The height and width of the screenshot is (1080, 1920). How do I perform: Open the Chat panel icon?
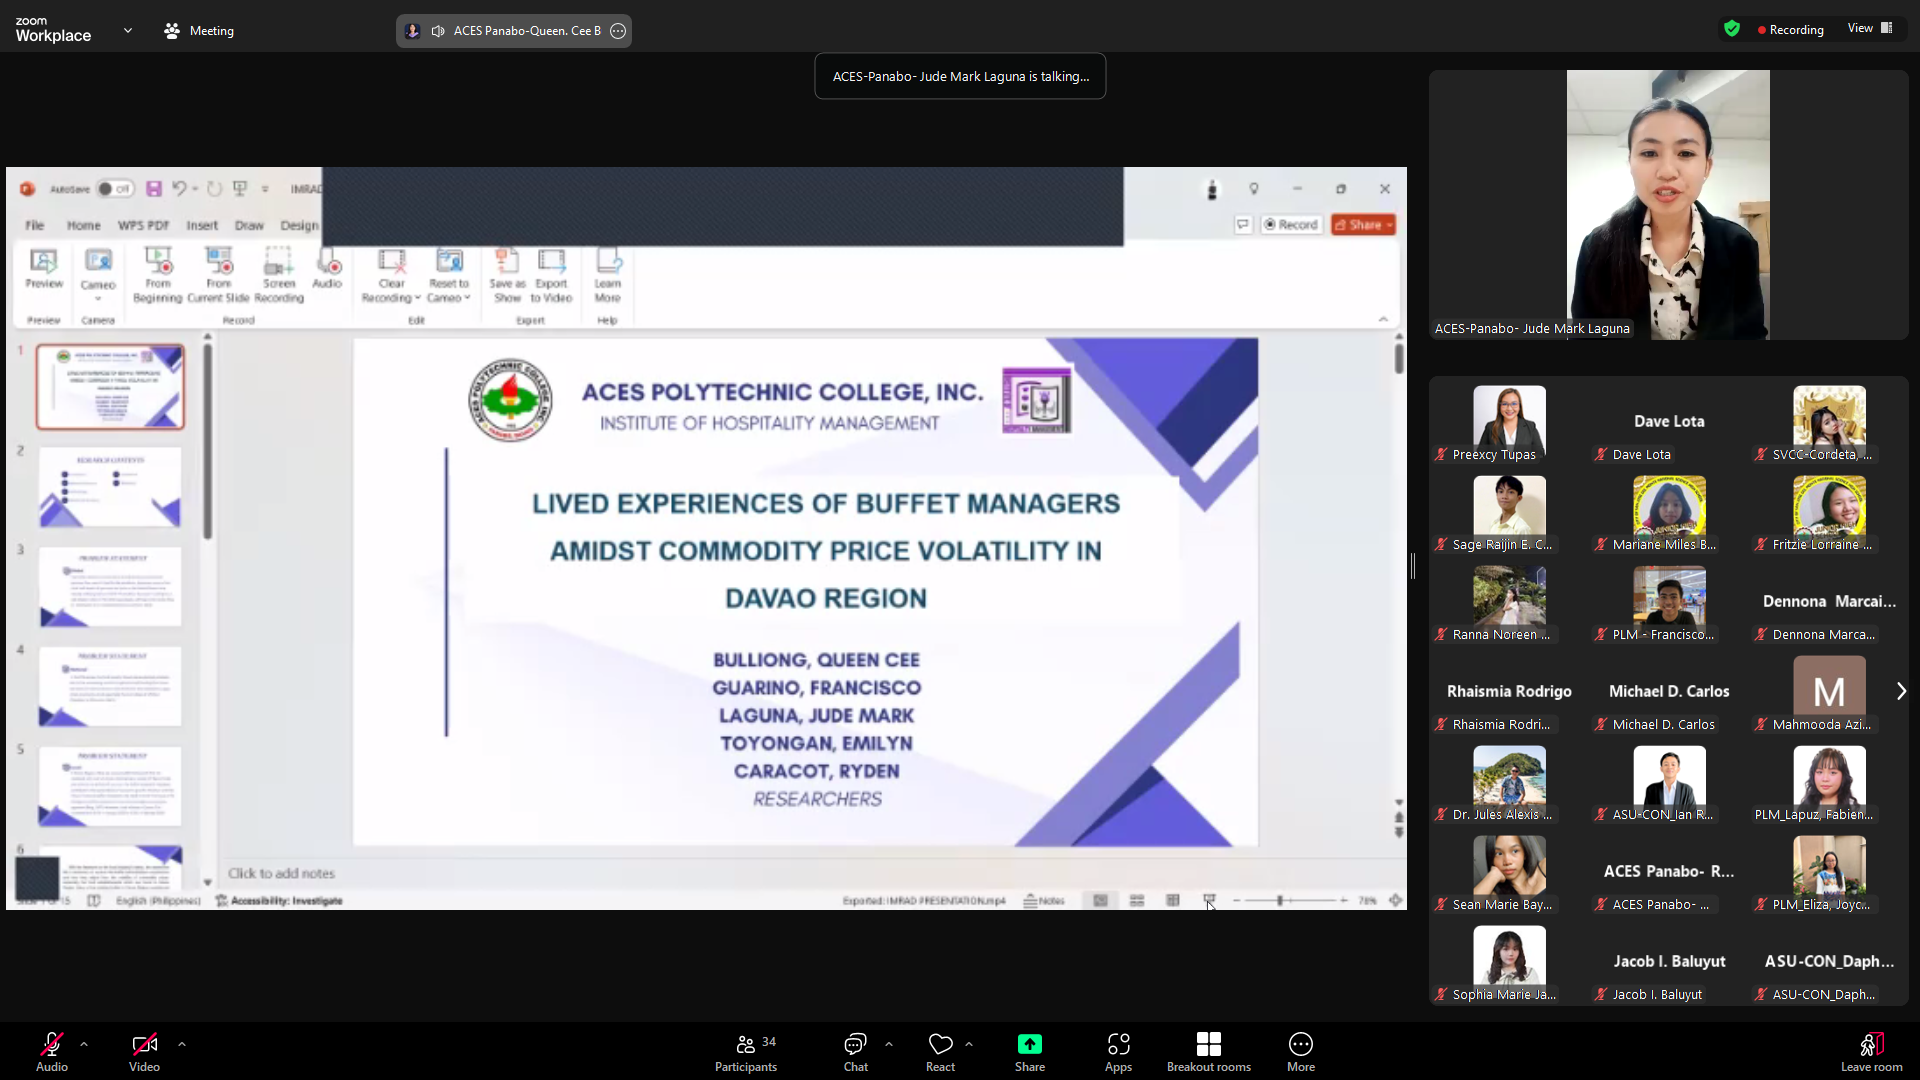(x=855, y=1045)
